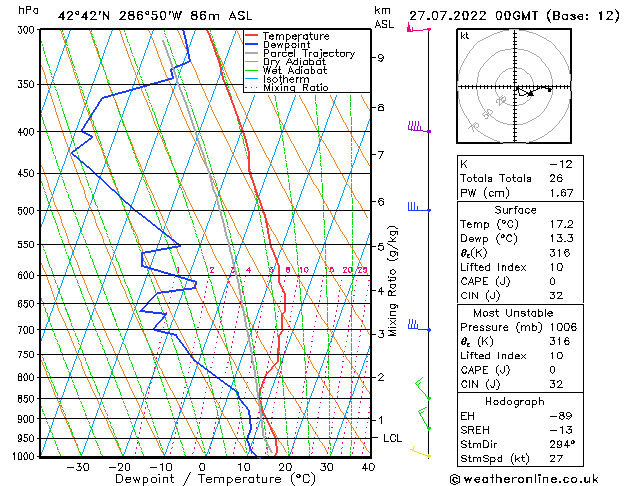The width and height of the screenshot is (629, 486).
Task: Click the 40 temperature axis label
Action: tap(368, 467)
